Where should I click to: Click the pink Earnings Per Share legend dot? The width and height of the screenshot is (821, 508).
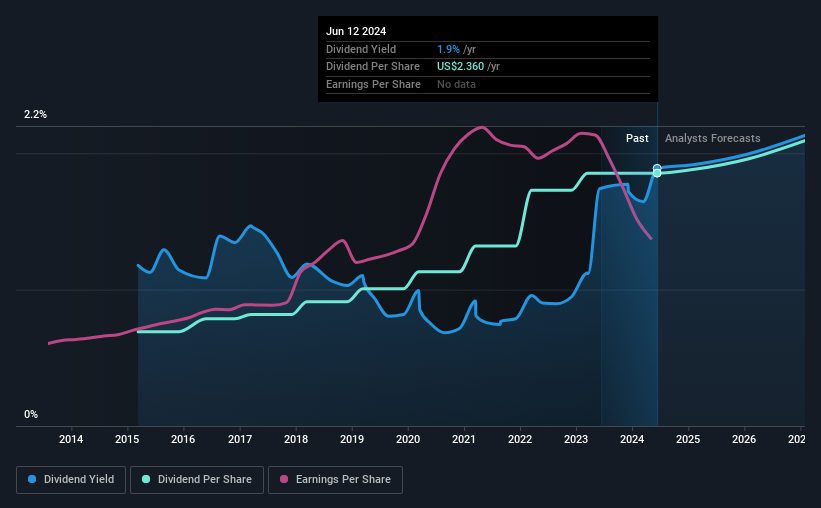tap(284, 479)
